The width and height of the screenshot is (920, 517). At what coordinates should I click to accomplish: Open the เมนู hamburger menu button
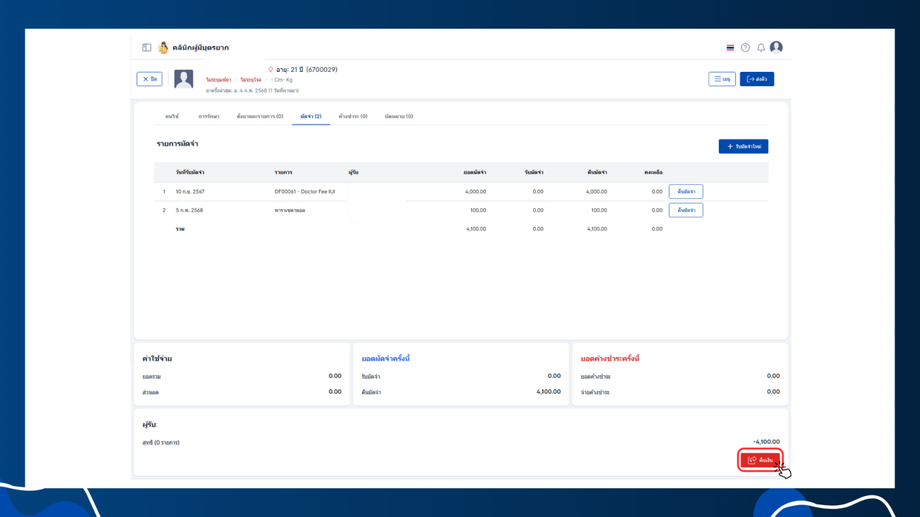(722, 79)
